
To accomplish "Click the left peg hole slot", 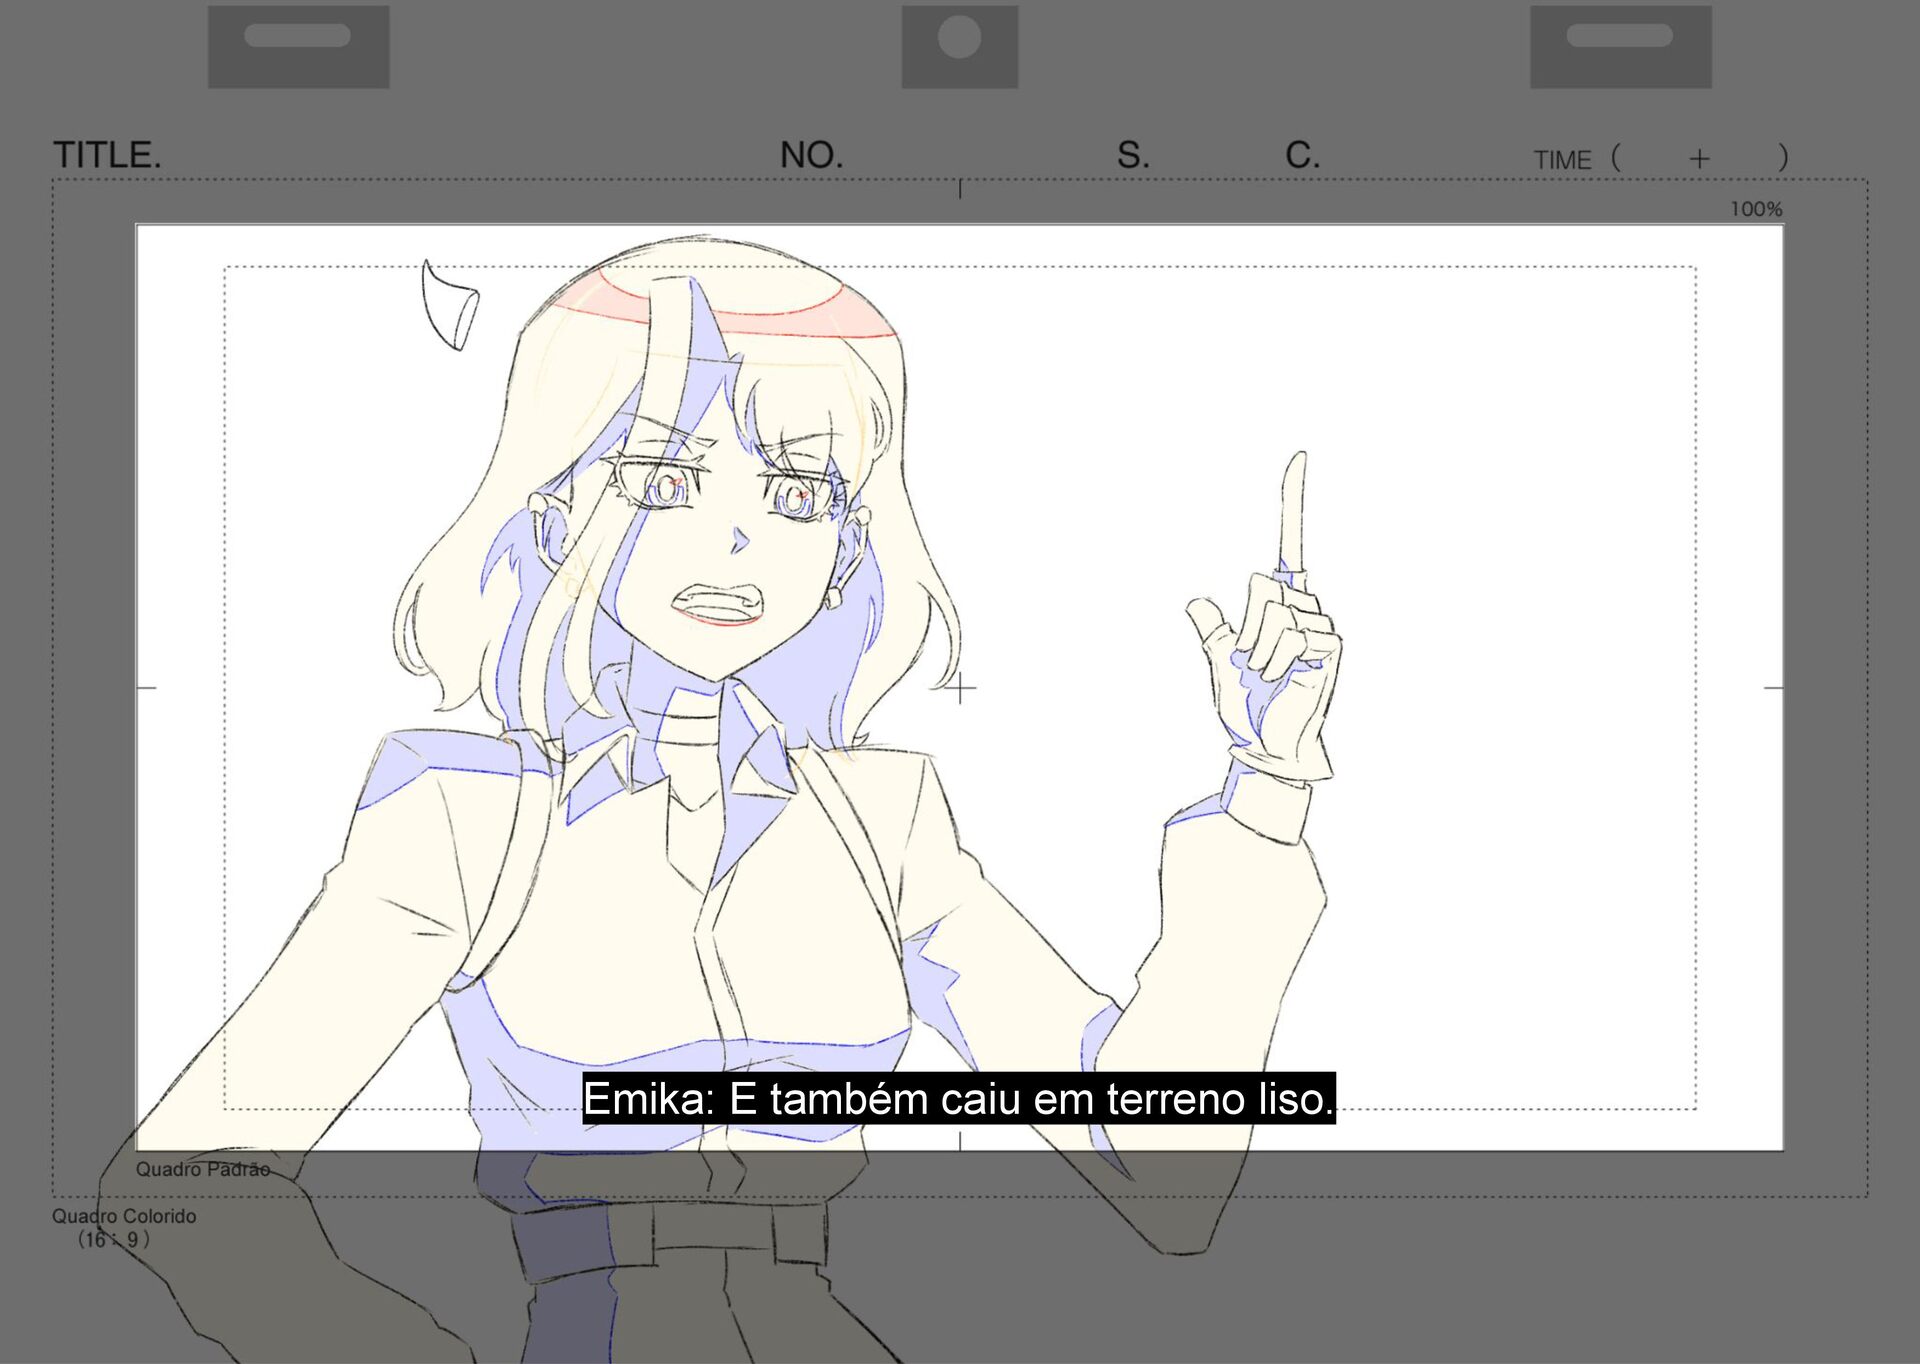I will point(297,36).
